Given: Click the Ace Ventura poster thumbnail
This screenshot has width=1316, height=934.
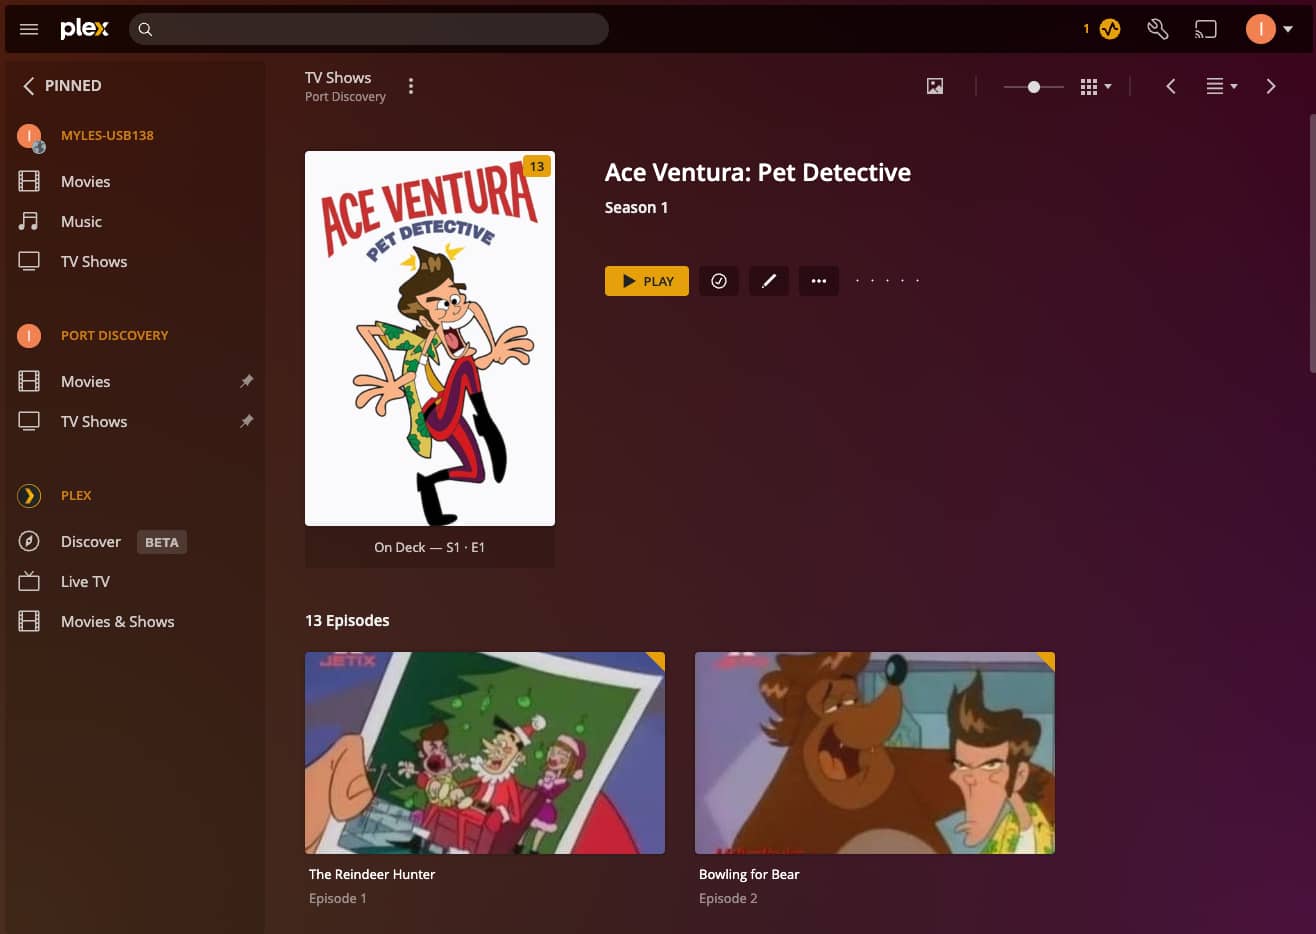Looking at the screenshot, I should coord(430,338).
